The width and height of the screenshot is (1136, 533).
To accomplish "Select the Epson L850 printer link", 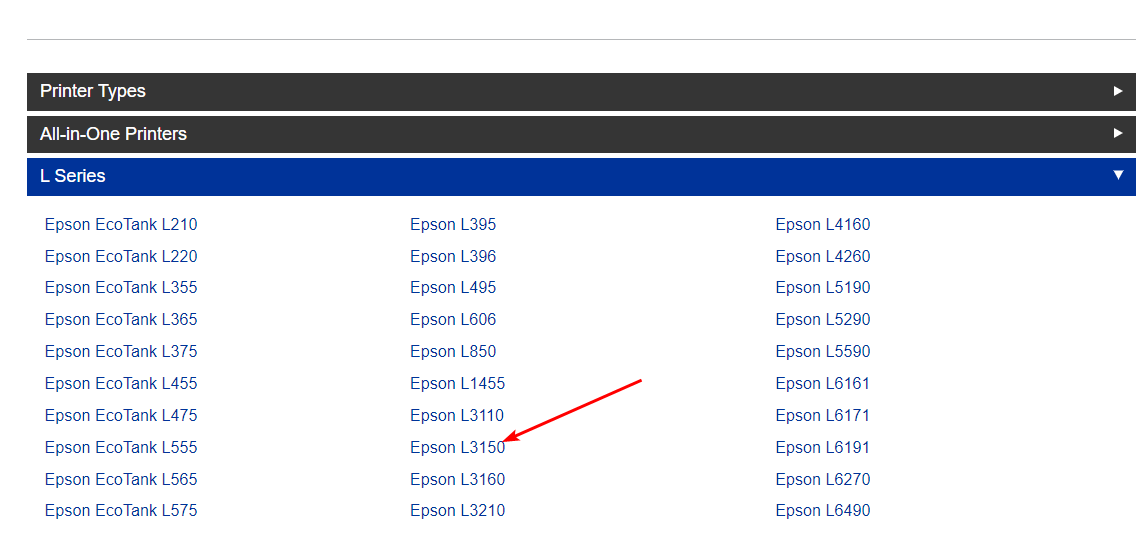I will [453, 351].
